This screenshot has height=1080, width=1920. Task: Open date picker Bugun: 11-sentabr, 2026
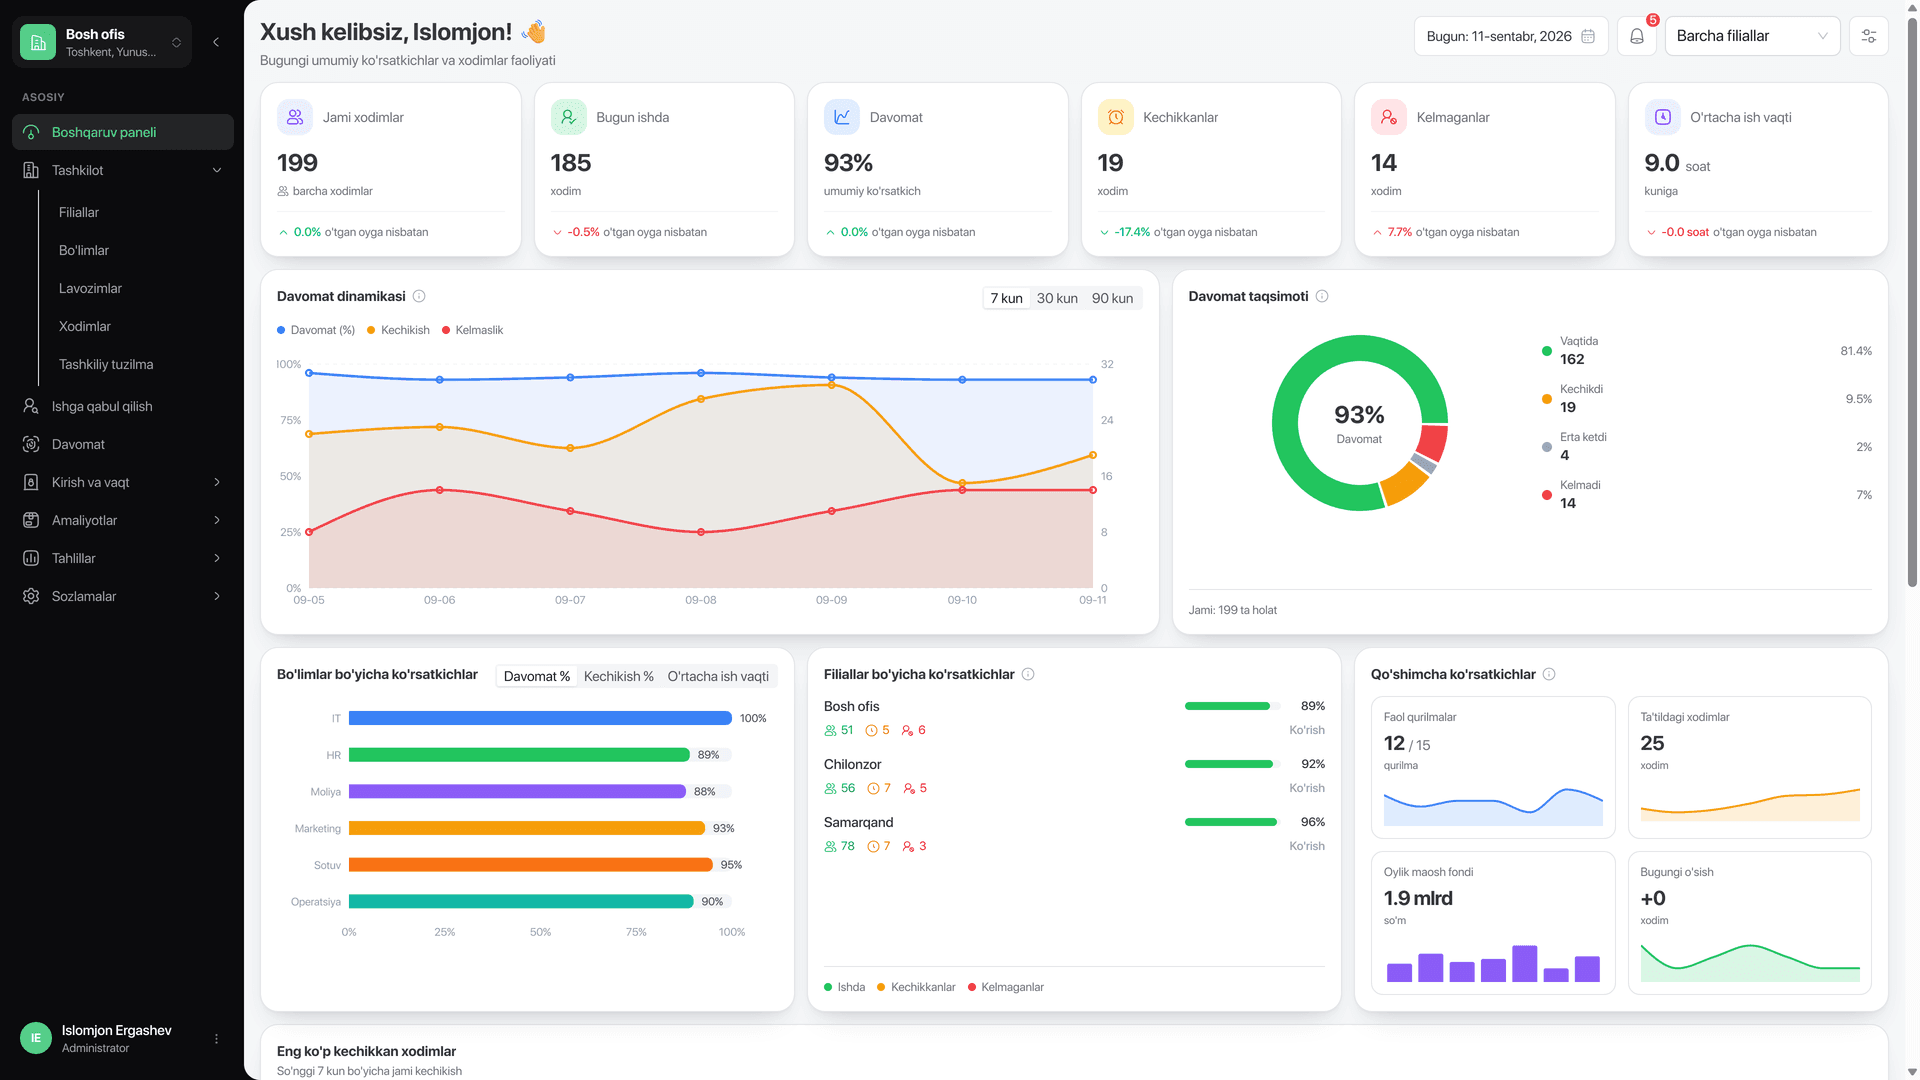pyautogui.click(x=1511, y=36)
